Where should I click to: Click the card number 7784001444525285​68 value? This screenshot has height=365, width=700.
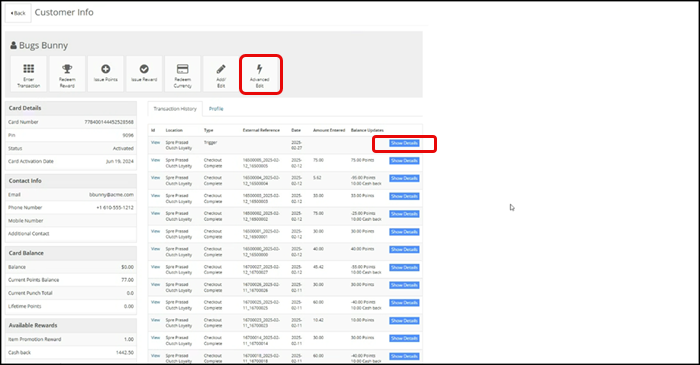[109, 122]
